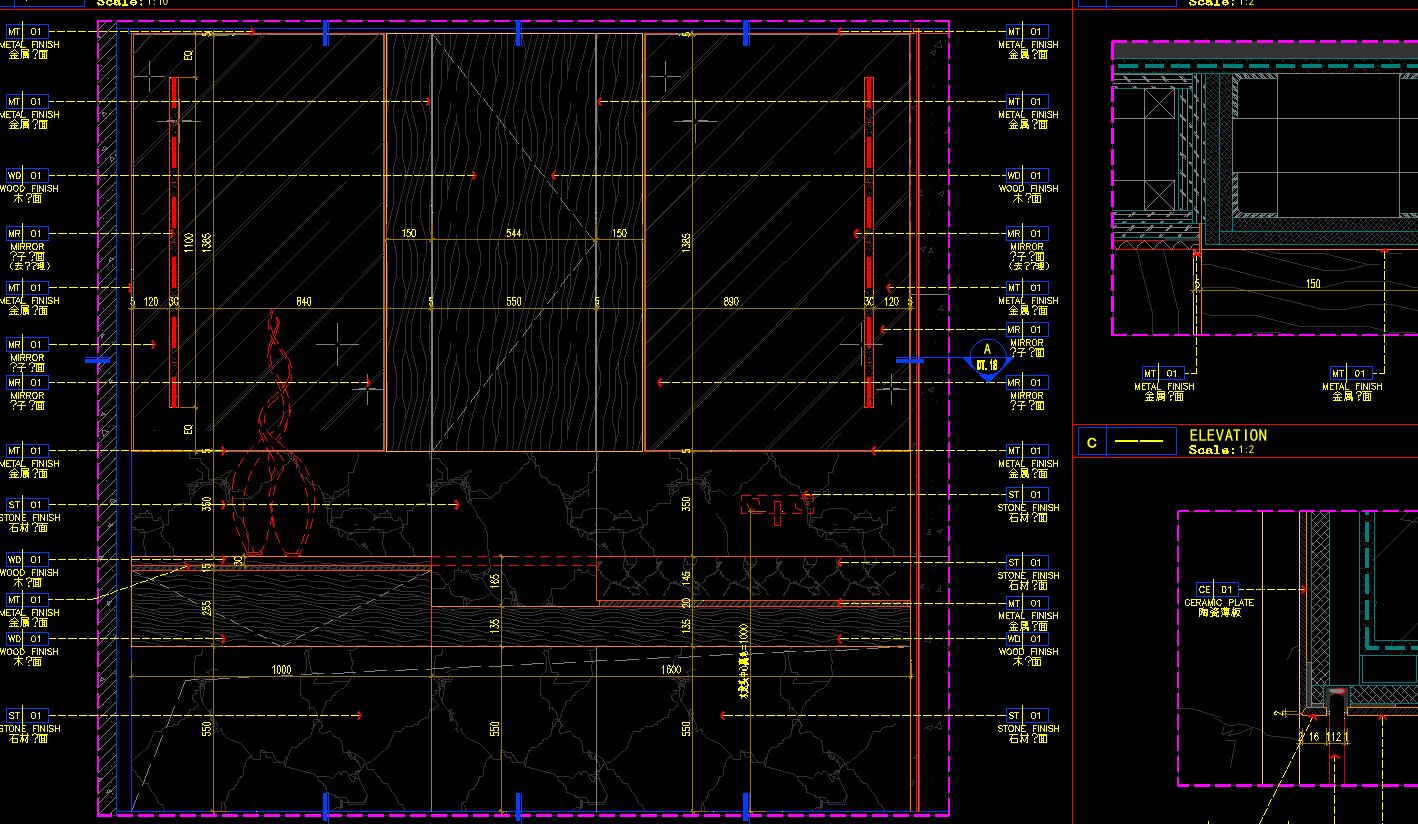Select the 840 dimension text
This screenshot has height=824, width=1418.
click(303, 301)
